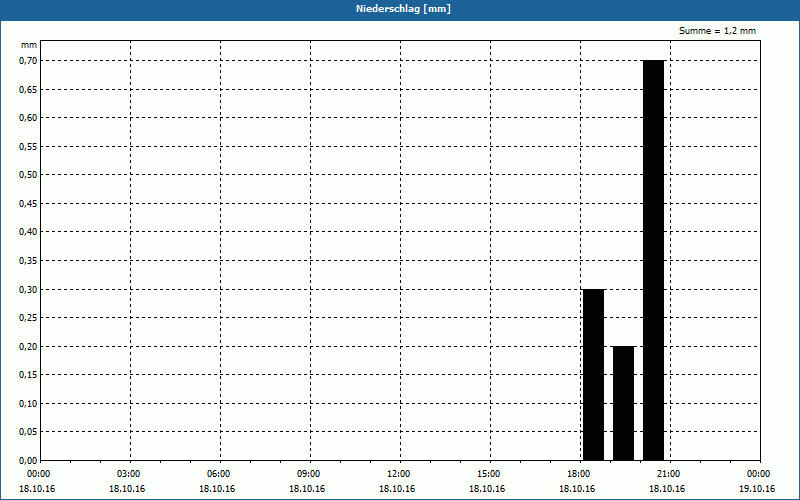This screenshot has width=800, height=500.
Task: Click the 18.10.16 date under 21:00
Action: (x=667, y=489)
